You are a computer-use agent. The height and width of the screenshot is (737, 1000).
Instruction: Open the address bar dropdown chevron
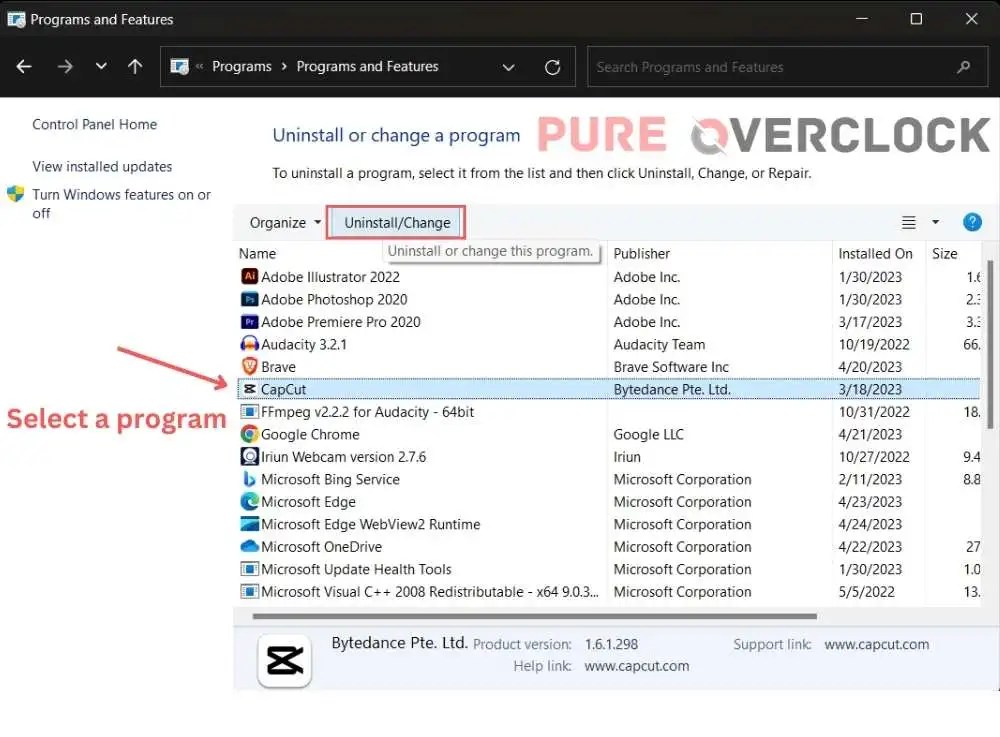click(508, 66)
